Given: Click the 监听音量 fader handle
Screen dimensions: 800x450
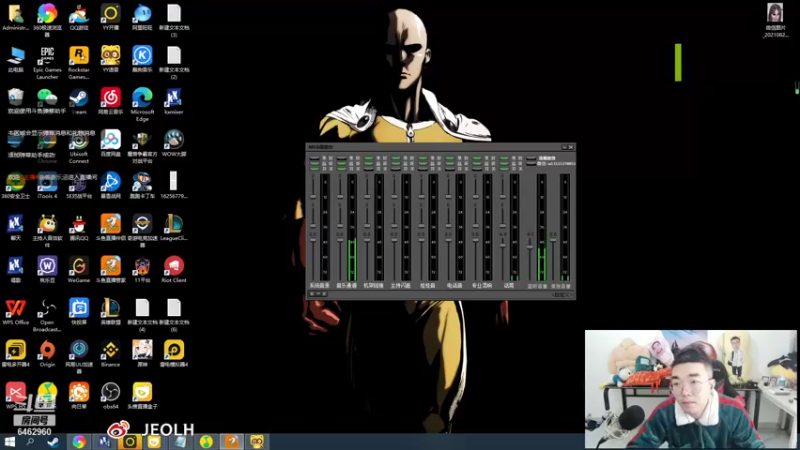Looking at the screenshot, I should (x=530, y=247).
